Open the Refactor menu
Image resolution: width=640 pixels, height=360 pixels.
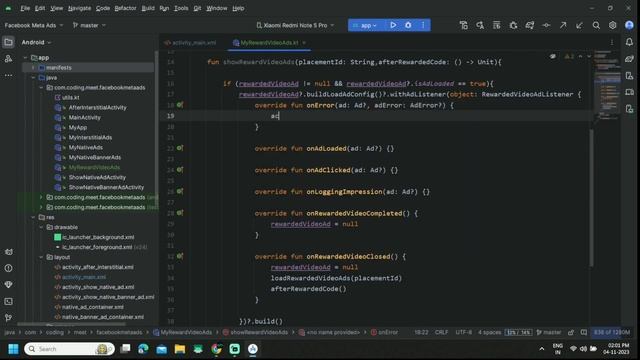125,8
